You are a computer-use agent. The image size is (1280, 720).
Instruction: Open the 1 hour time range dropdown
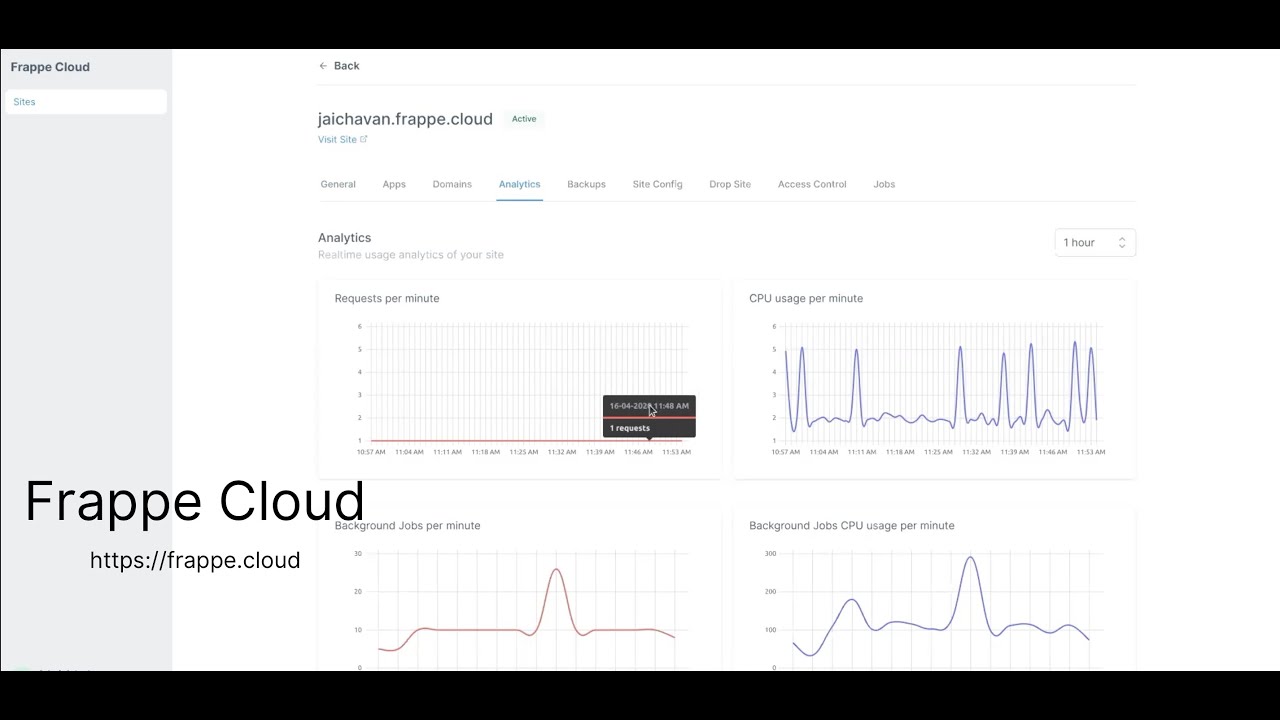(1095, 243)
